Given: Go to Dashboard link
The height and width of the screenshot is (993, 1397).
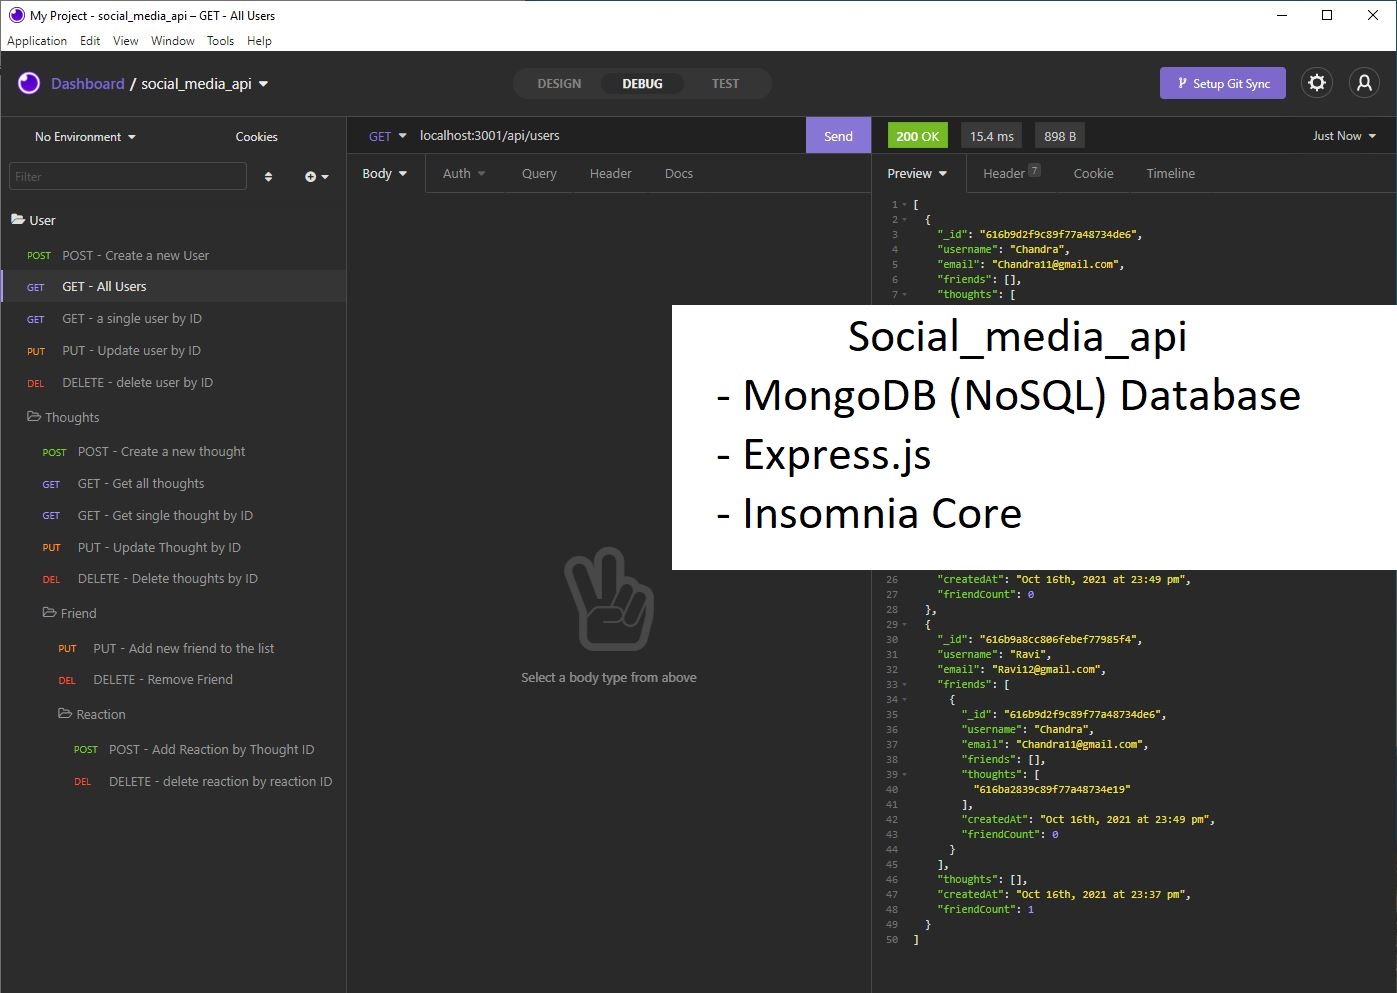Looking at the screenshot, I should (x=88, y=84).
